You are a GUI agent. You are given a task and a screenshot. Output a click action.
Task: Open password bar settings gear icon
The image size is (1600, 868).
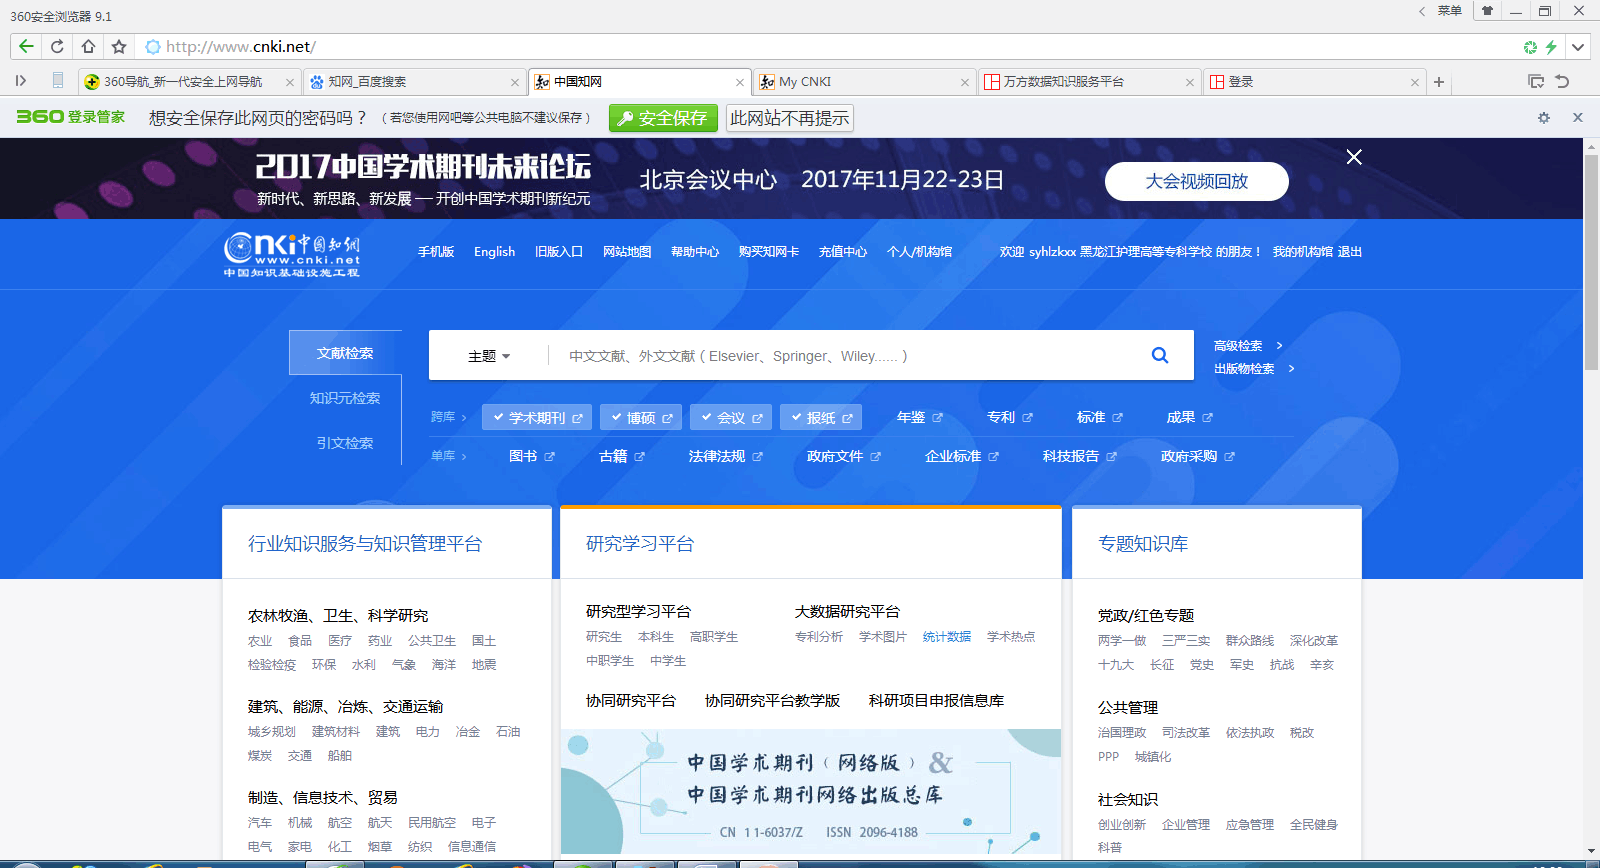[1544, 118]
